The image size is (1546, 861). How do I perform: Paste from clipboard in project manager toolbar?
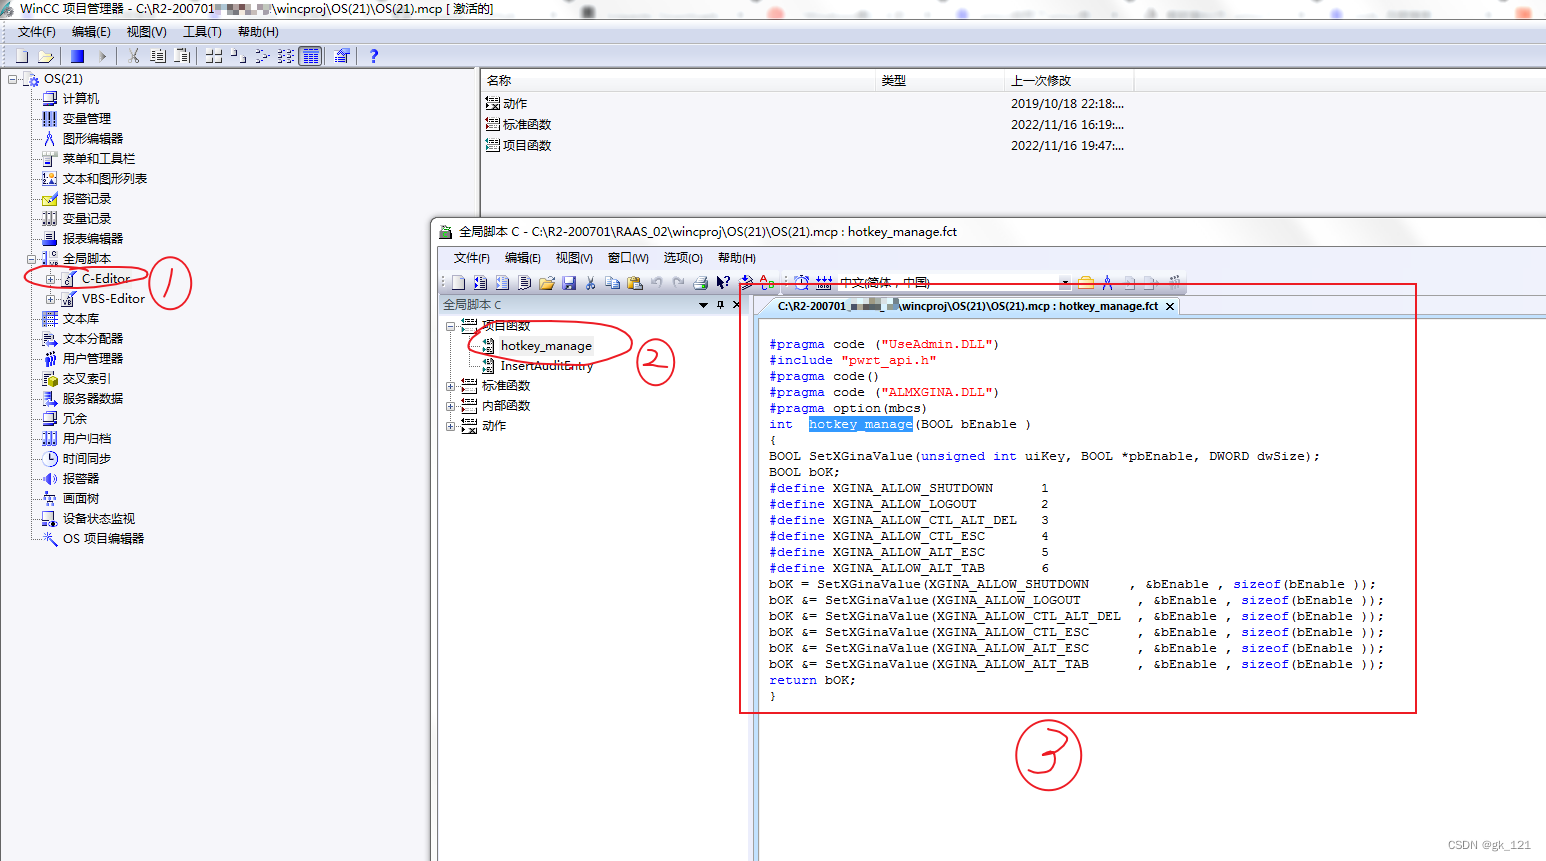point(182,56)
